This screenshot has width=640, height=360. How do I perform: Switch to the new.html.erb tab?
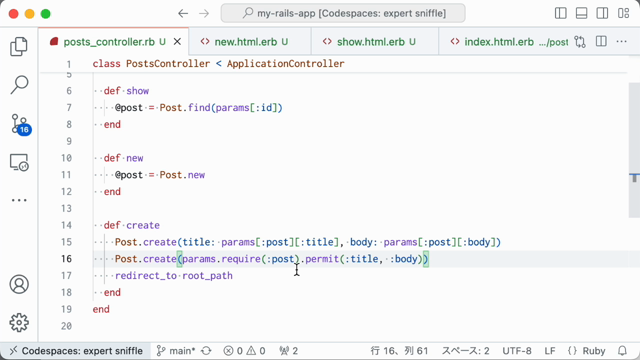pyautogui.click(x=250, y=42)
